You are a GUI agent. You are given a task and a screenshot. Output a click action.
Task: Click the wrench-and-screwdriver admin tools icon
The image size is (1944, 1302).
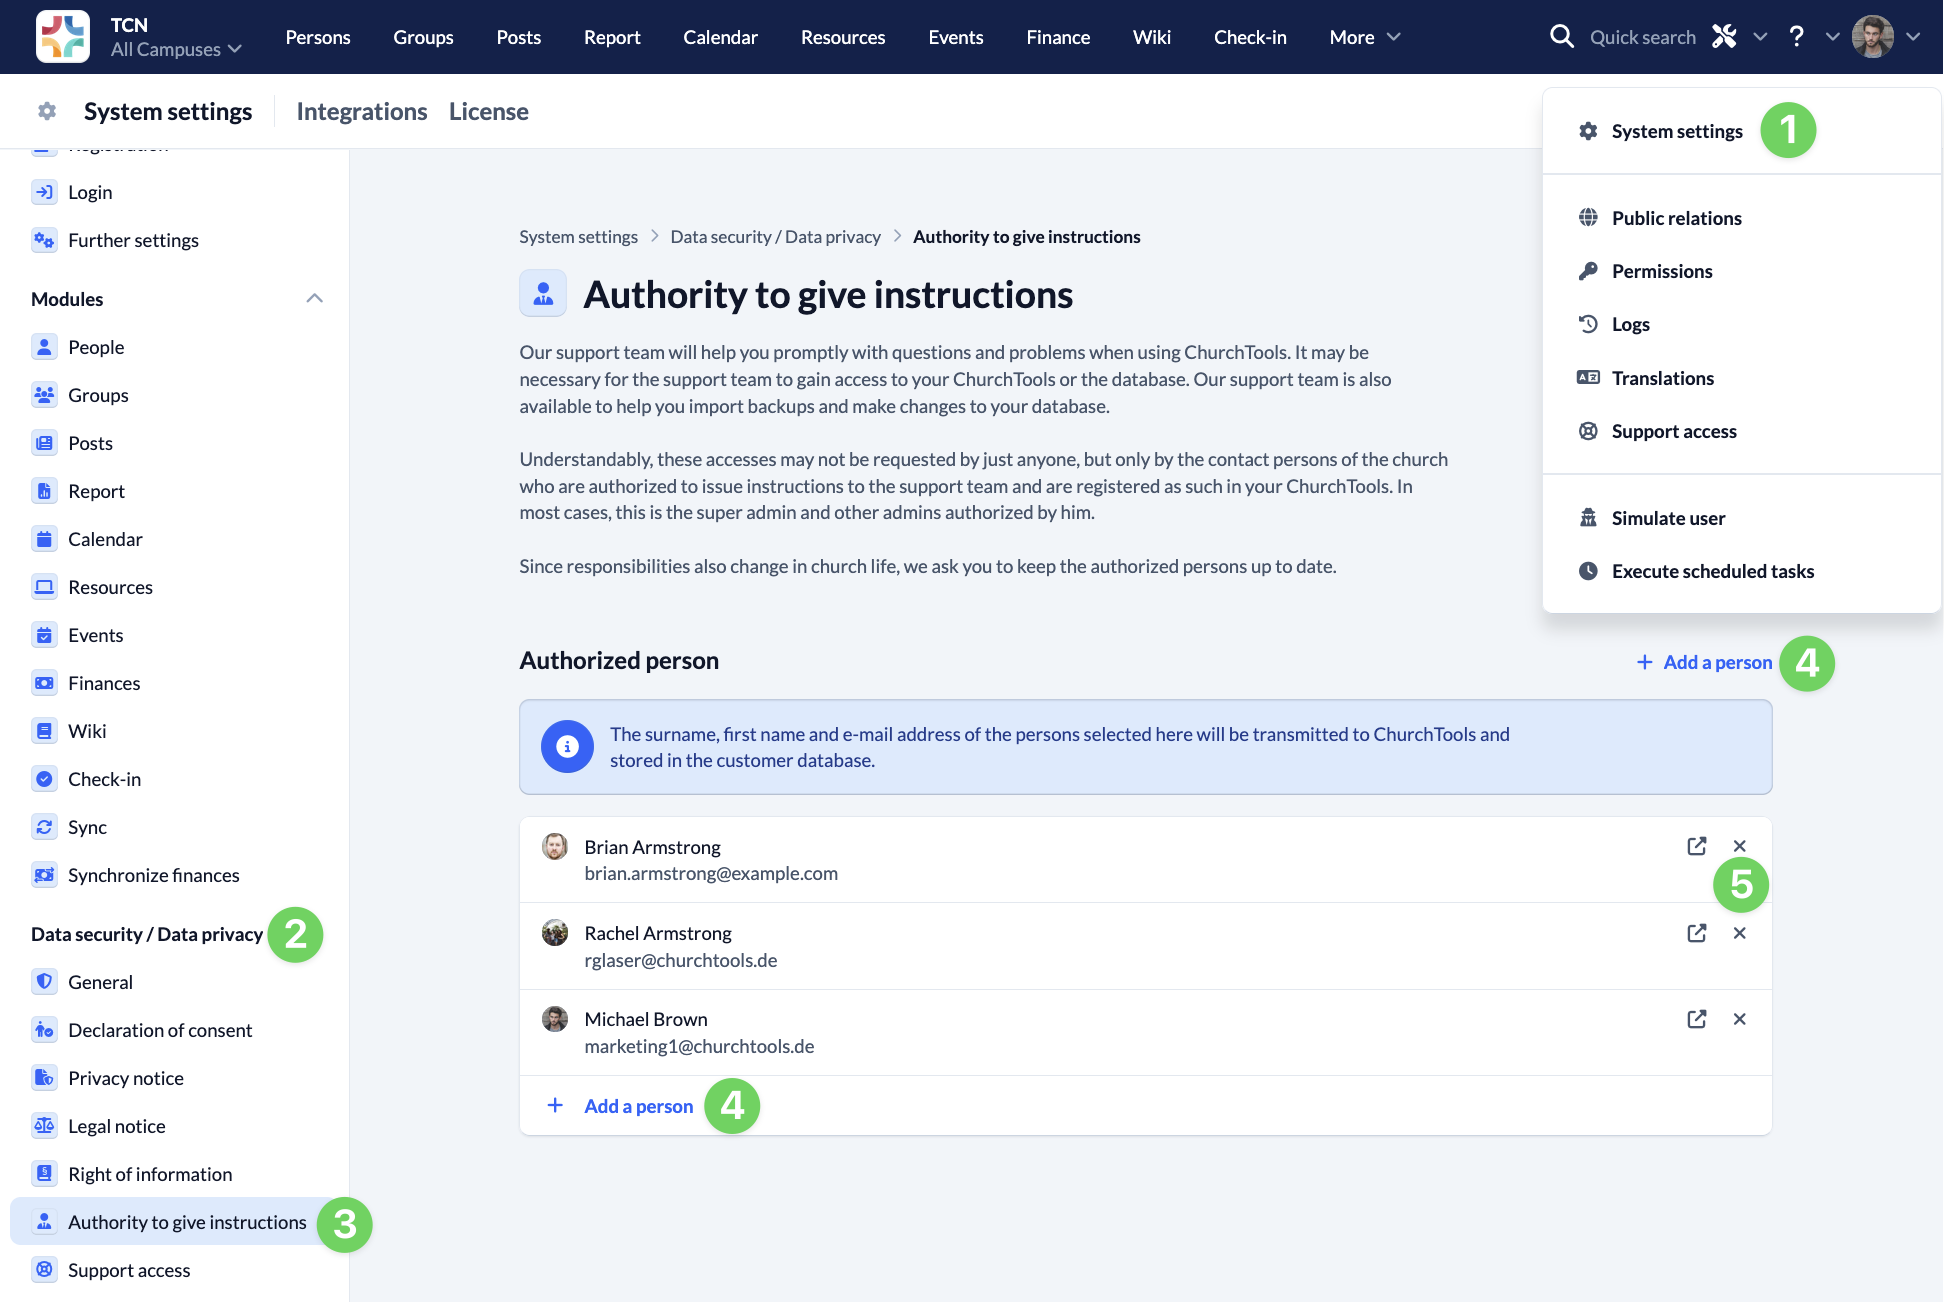[x=1724, y=37]
